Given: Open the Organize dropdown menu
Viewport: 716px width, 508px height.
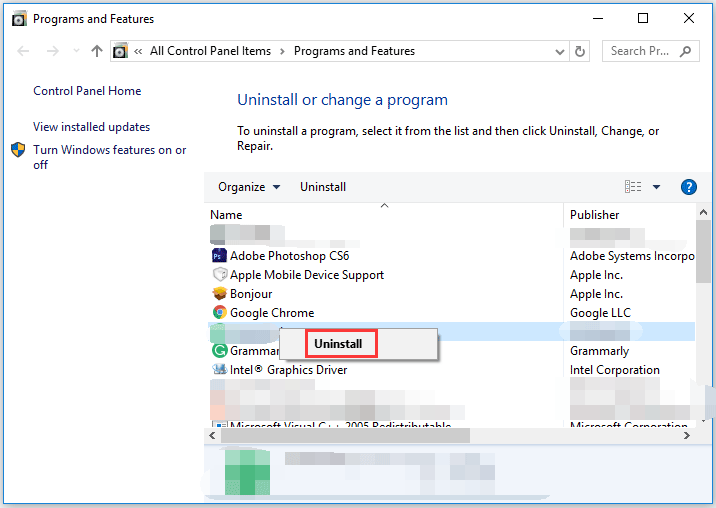Looking at the screenshot, I should pos(249,187).
